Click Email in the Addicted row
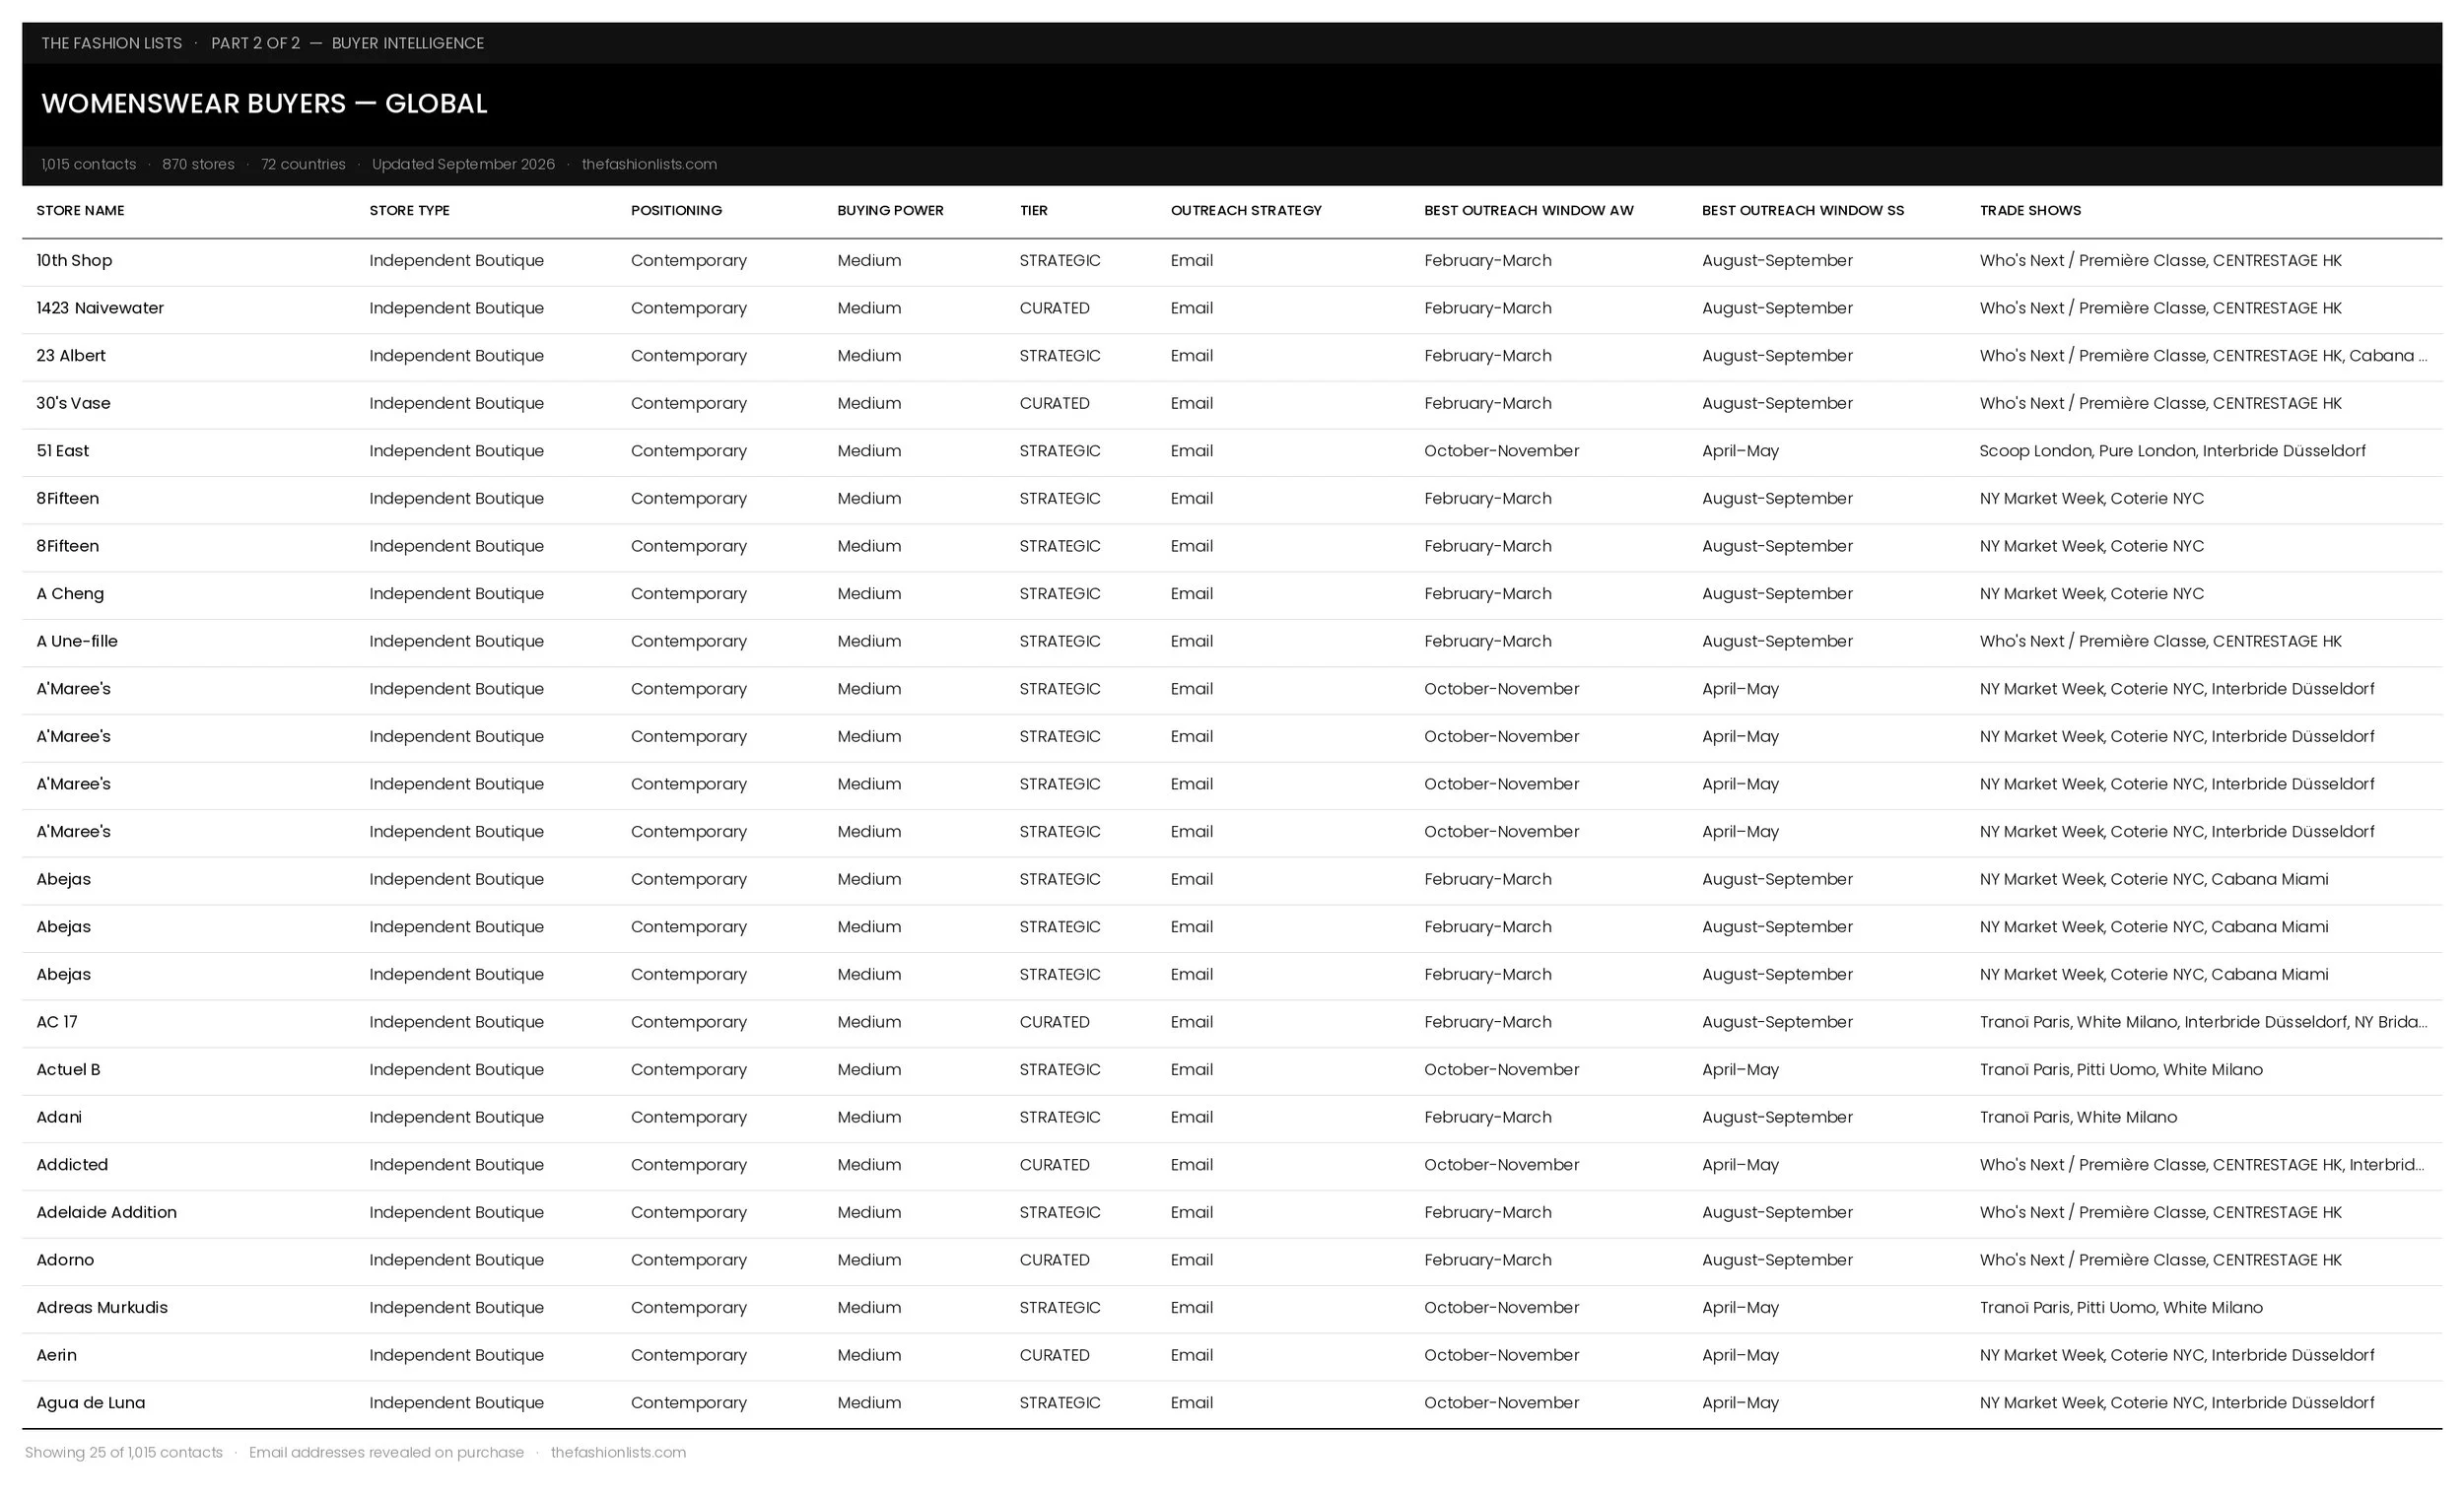The width and height of the screenshot is (2464, 1498). (x=1192, y=1164)
